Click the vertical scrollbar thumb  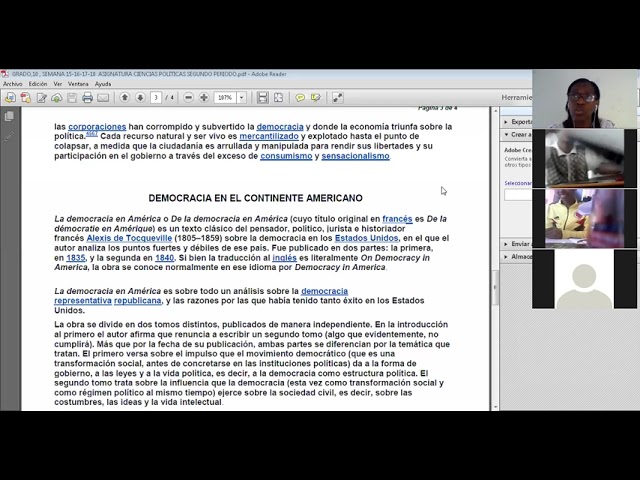(496, 287)
